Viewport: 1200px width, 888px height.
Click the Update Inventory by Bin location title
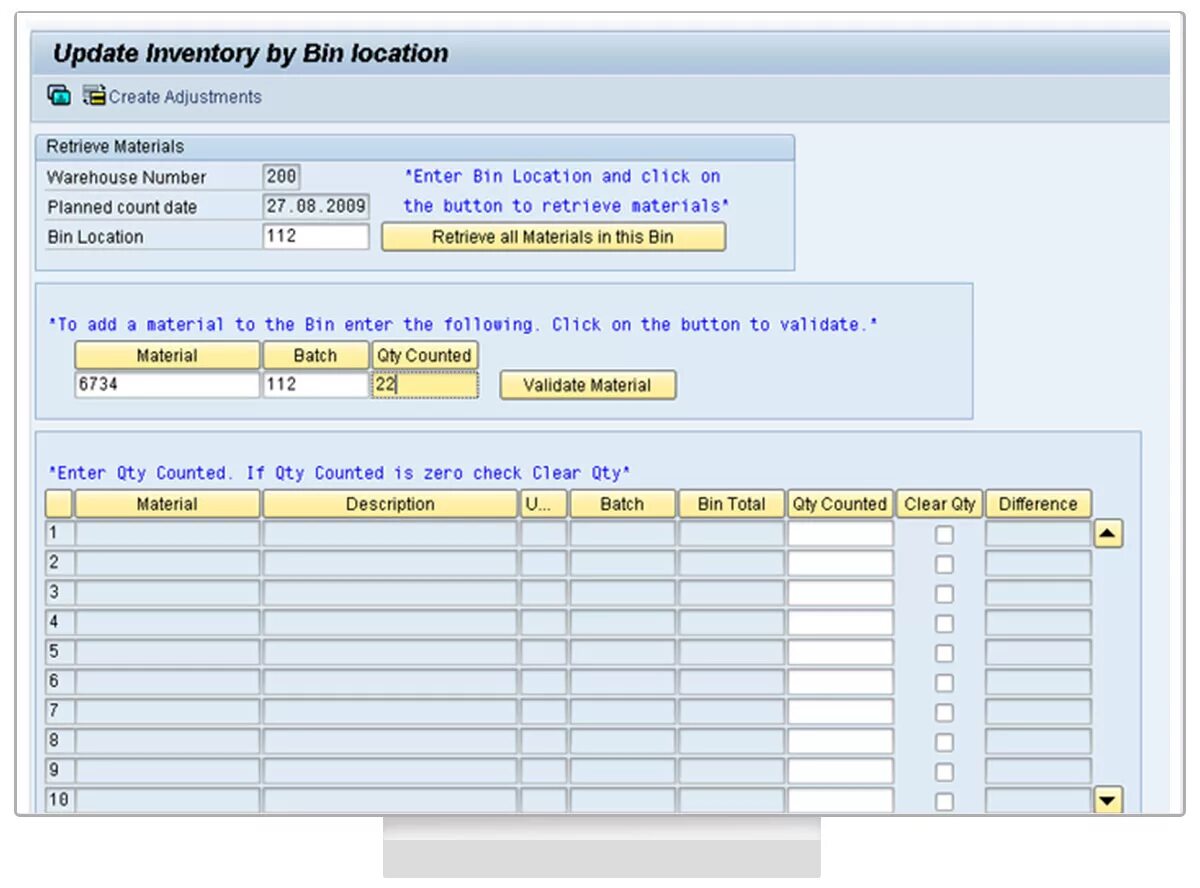pyautogui.click(x=251, y=53)
